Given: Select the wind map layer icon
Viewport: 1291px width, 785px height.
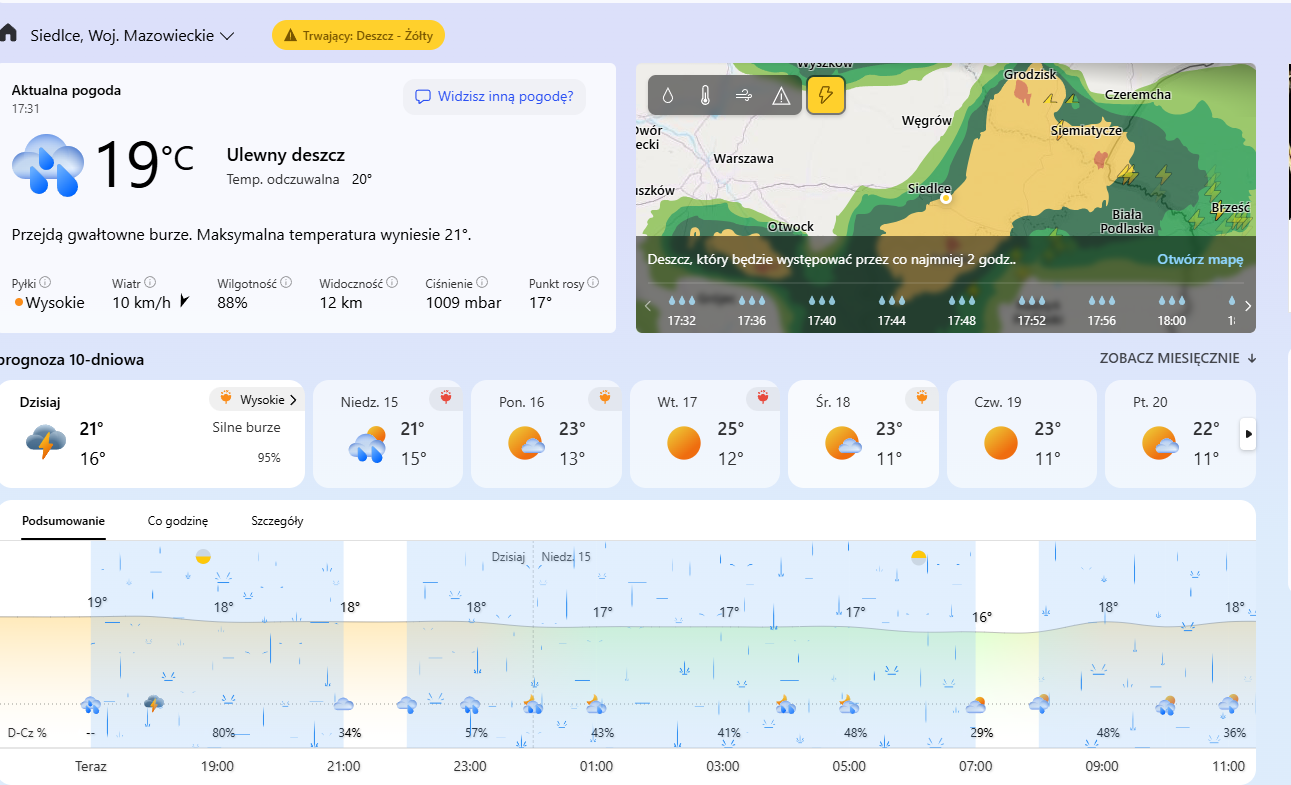Looking at the screenshot, I should [744, 95].
